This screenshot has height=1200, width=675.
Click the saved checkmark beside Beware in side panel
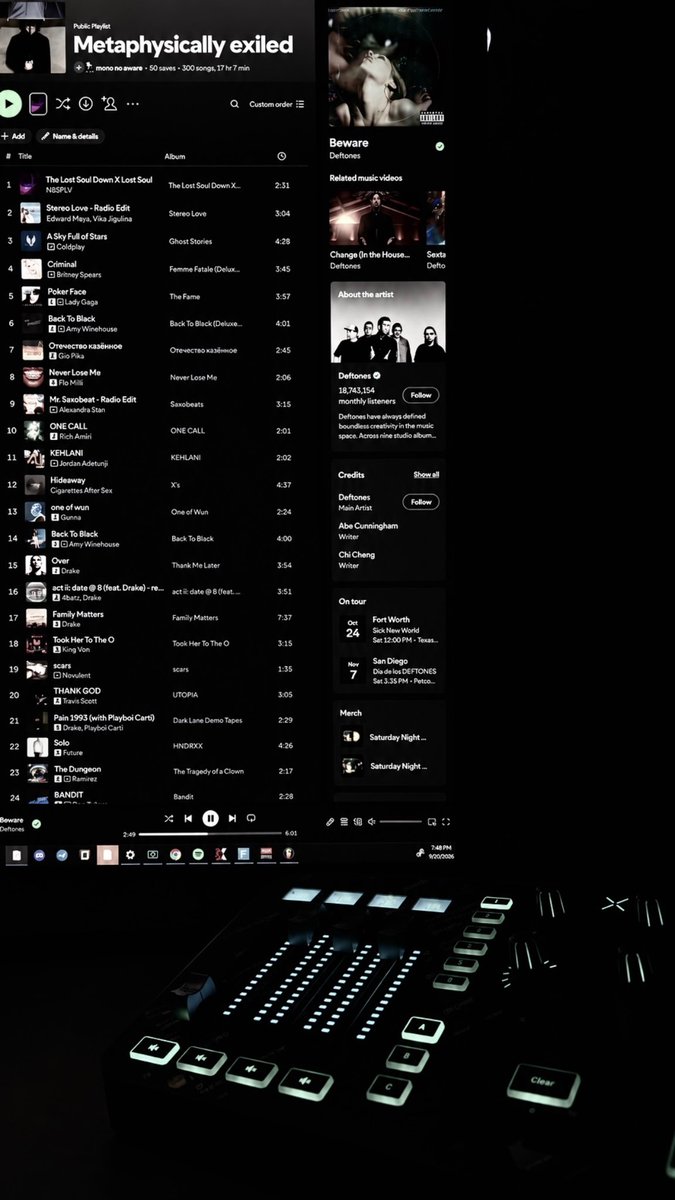tap(439, 146)
